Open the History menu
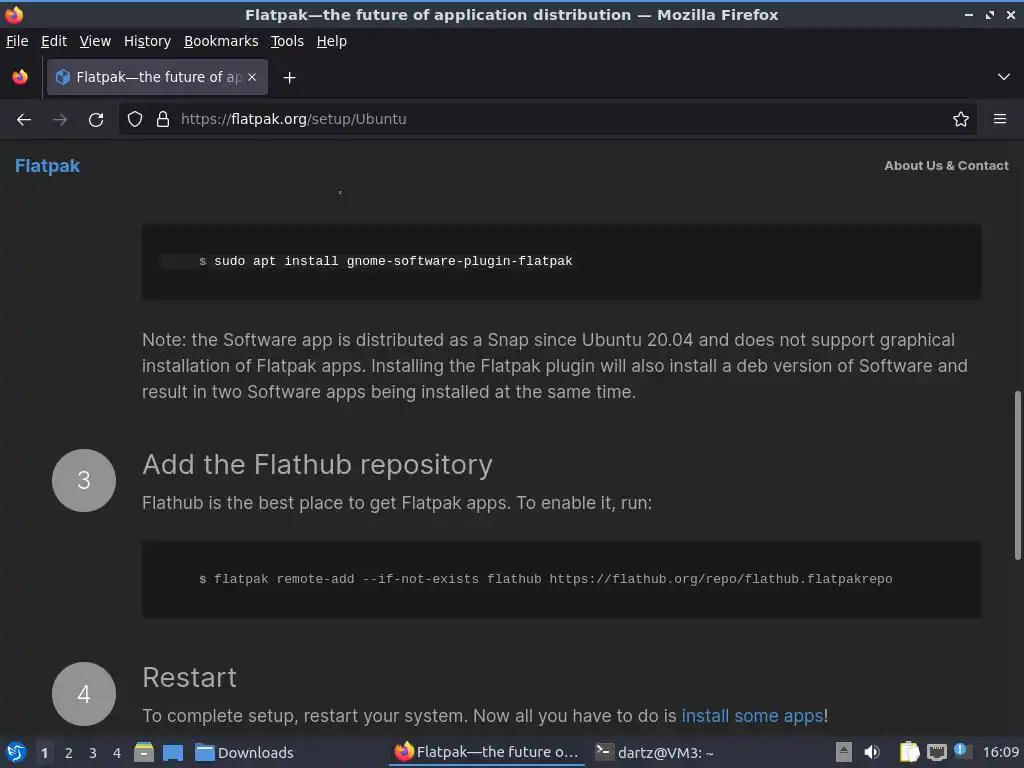 147,41
